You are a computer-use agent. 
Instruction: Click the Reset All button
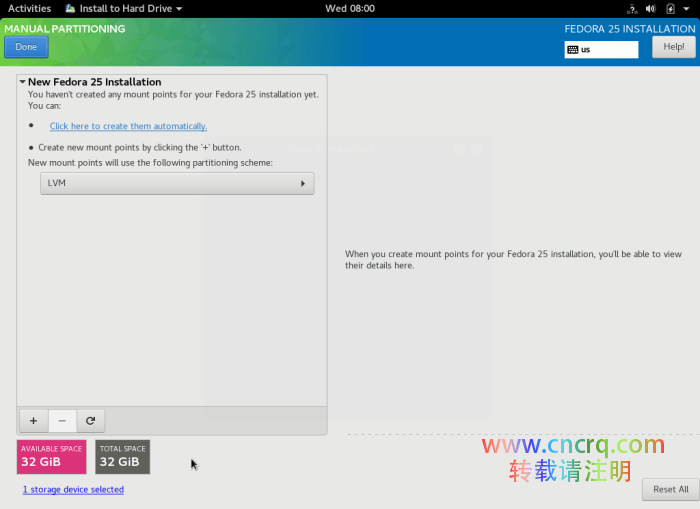pyautogui.click(x=671, y=489)
